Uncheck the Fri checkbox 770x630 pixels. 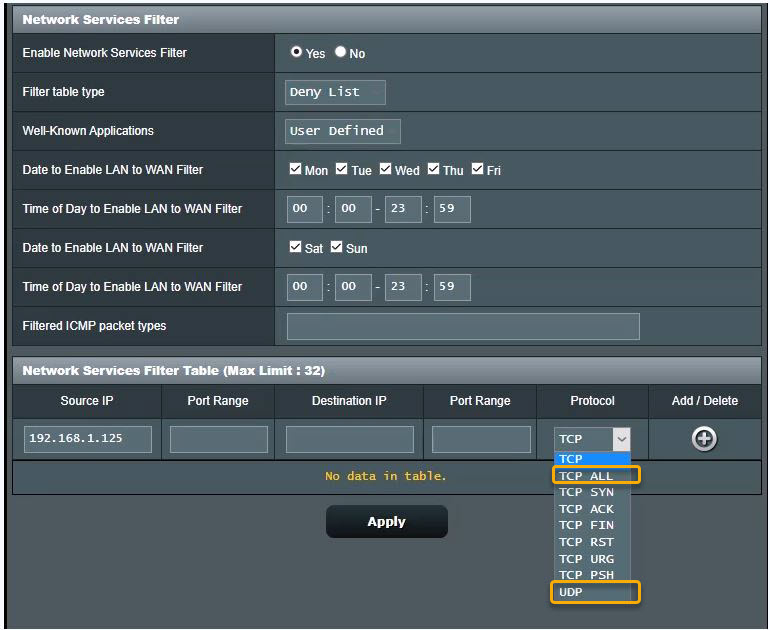[477, 169]
